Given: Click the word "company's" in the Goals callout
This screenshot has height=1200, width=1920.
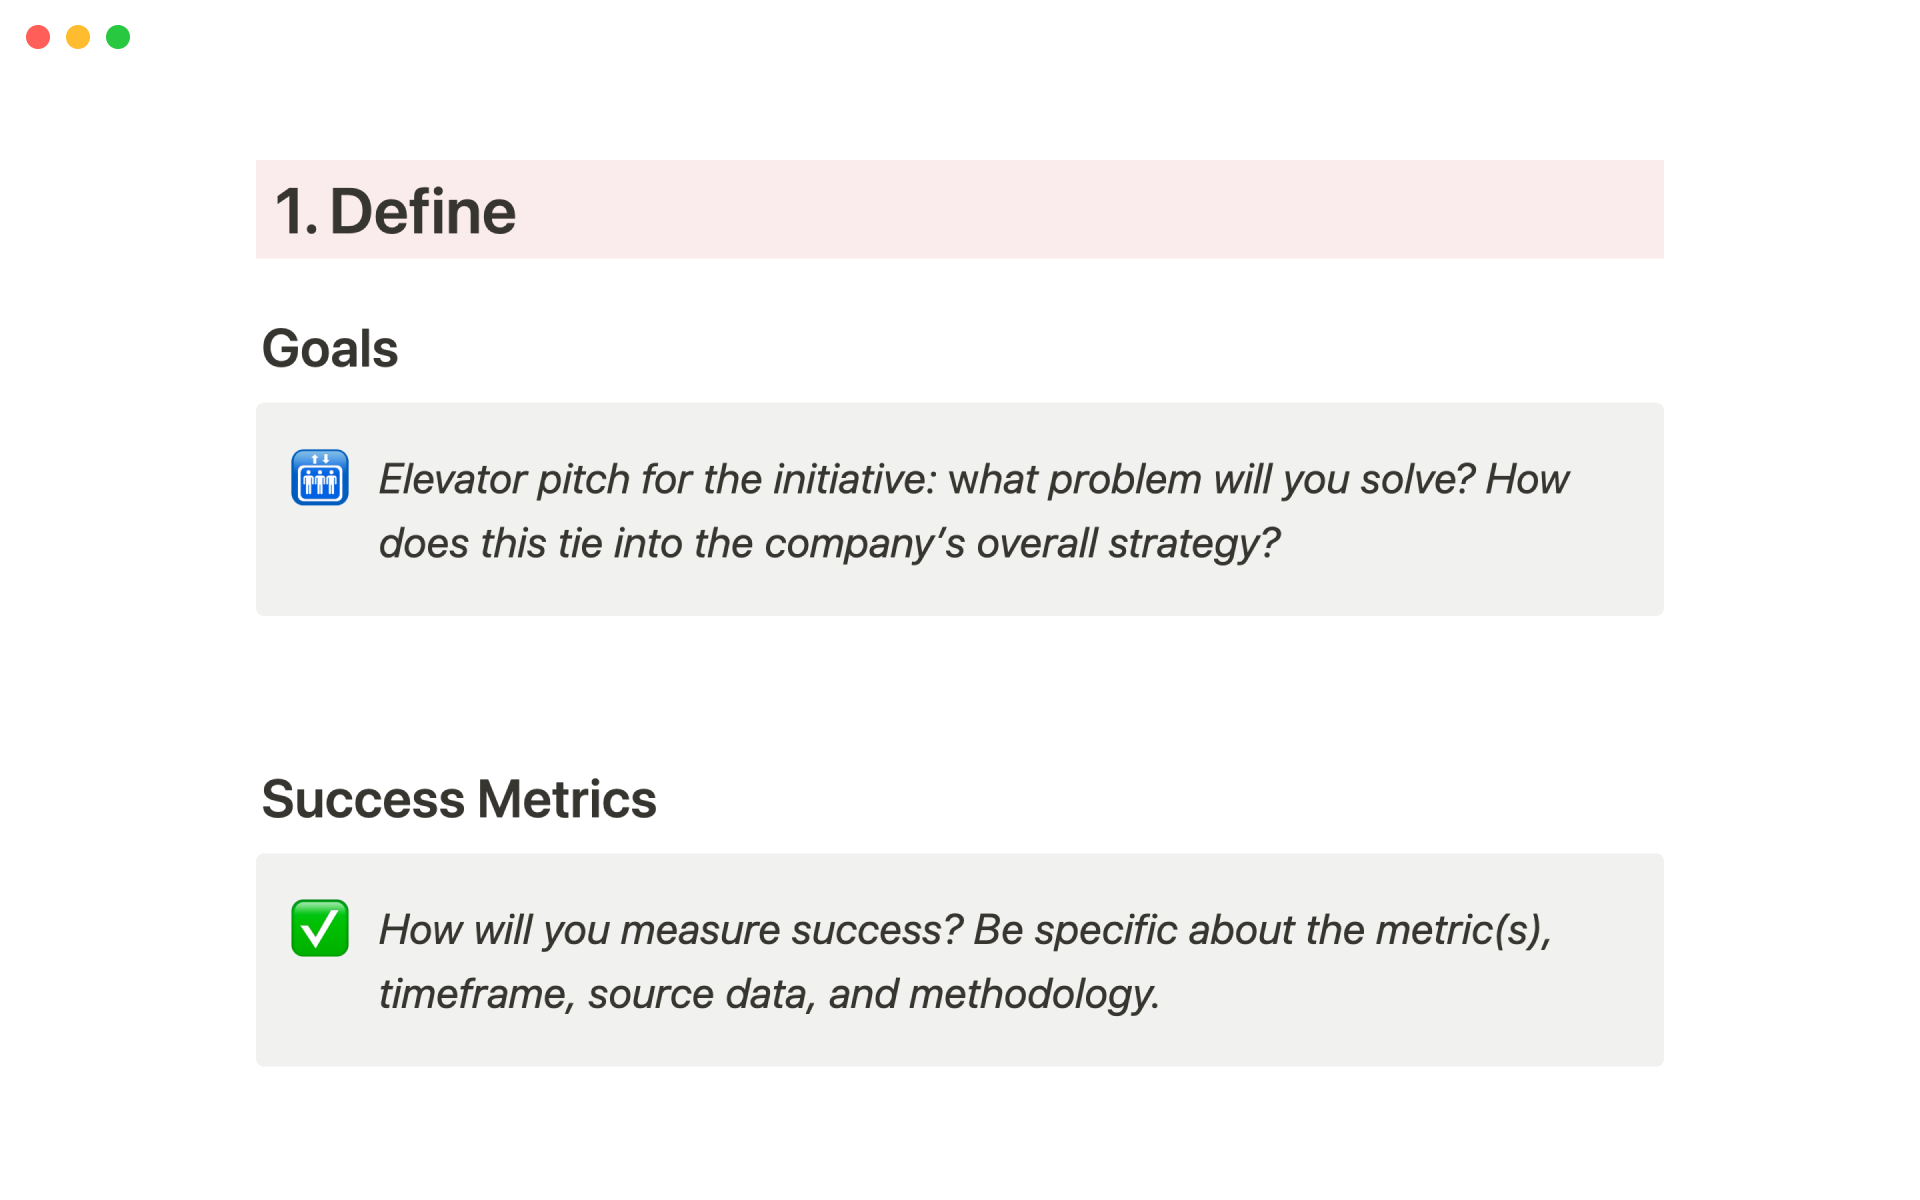Looking at the screenshot, I should pyautogui.click(x=864, y=544).
